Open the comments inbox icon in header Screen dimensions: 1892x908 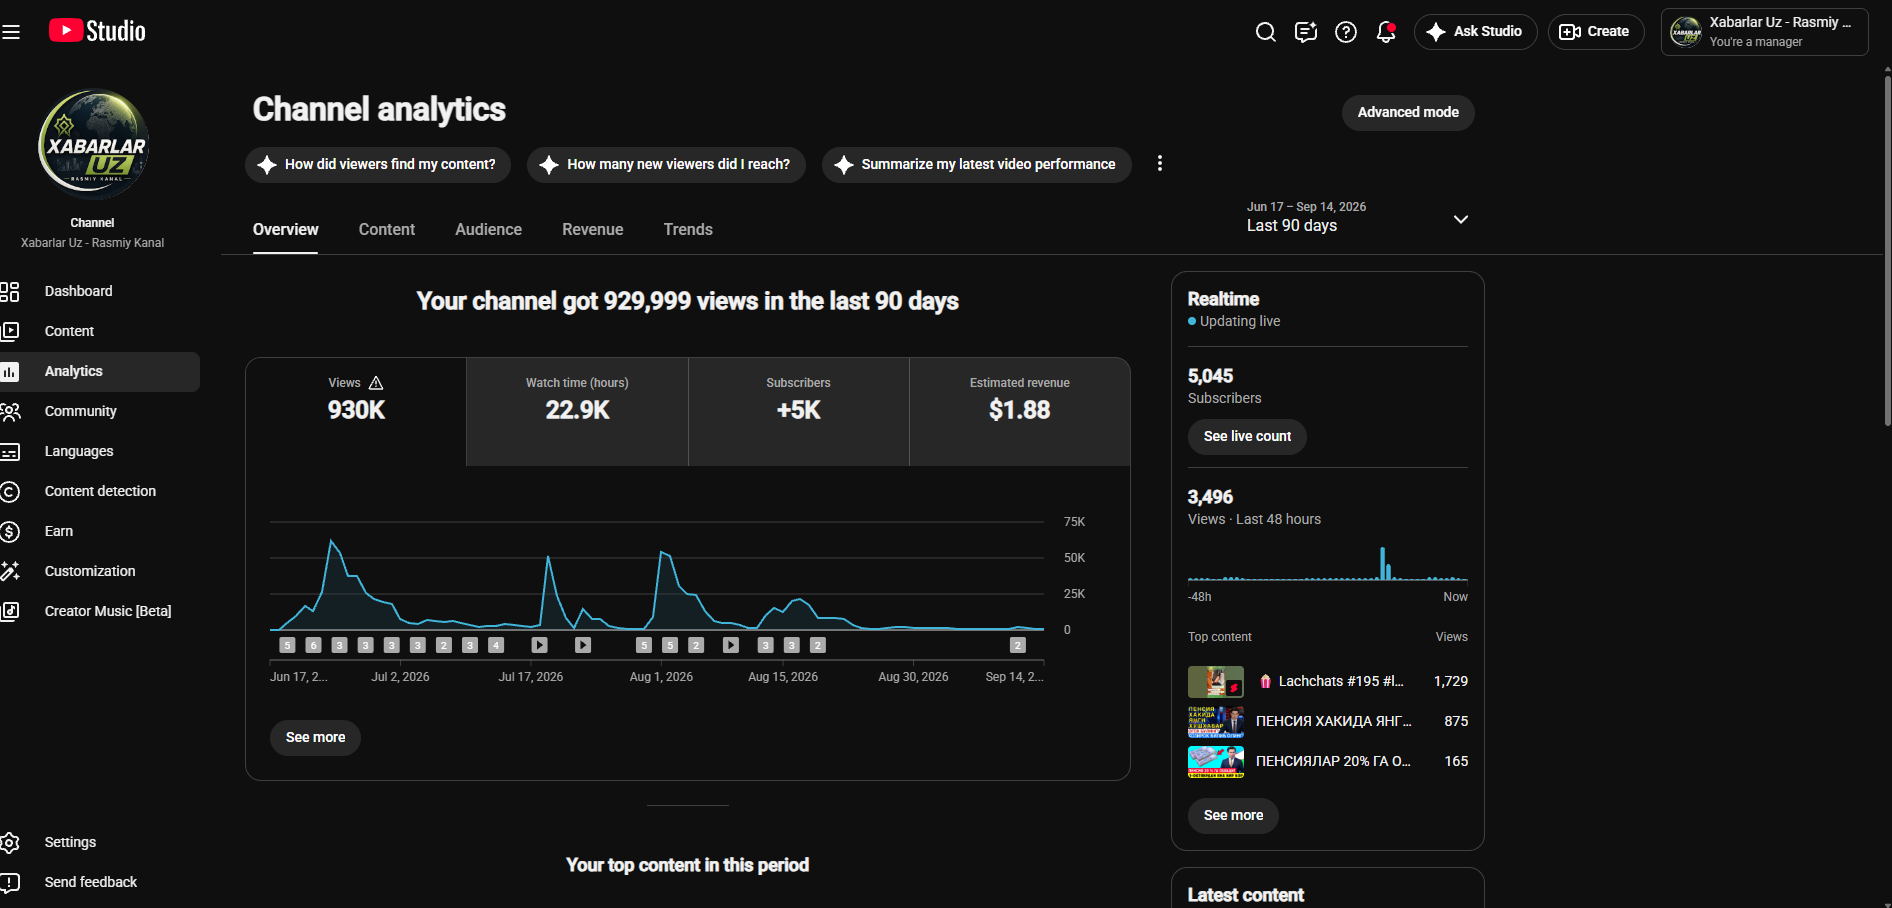(1306, 32)
